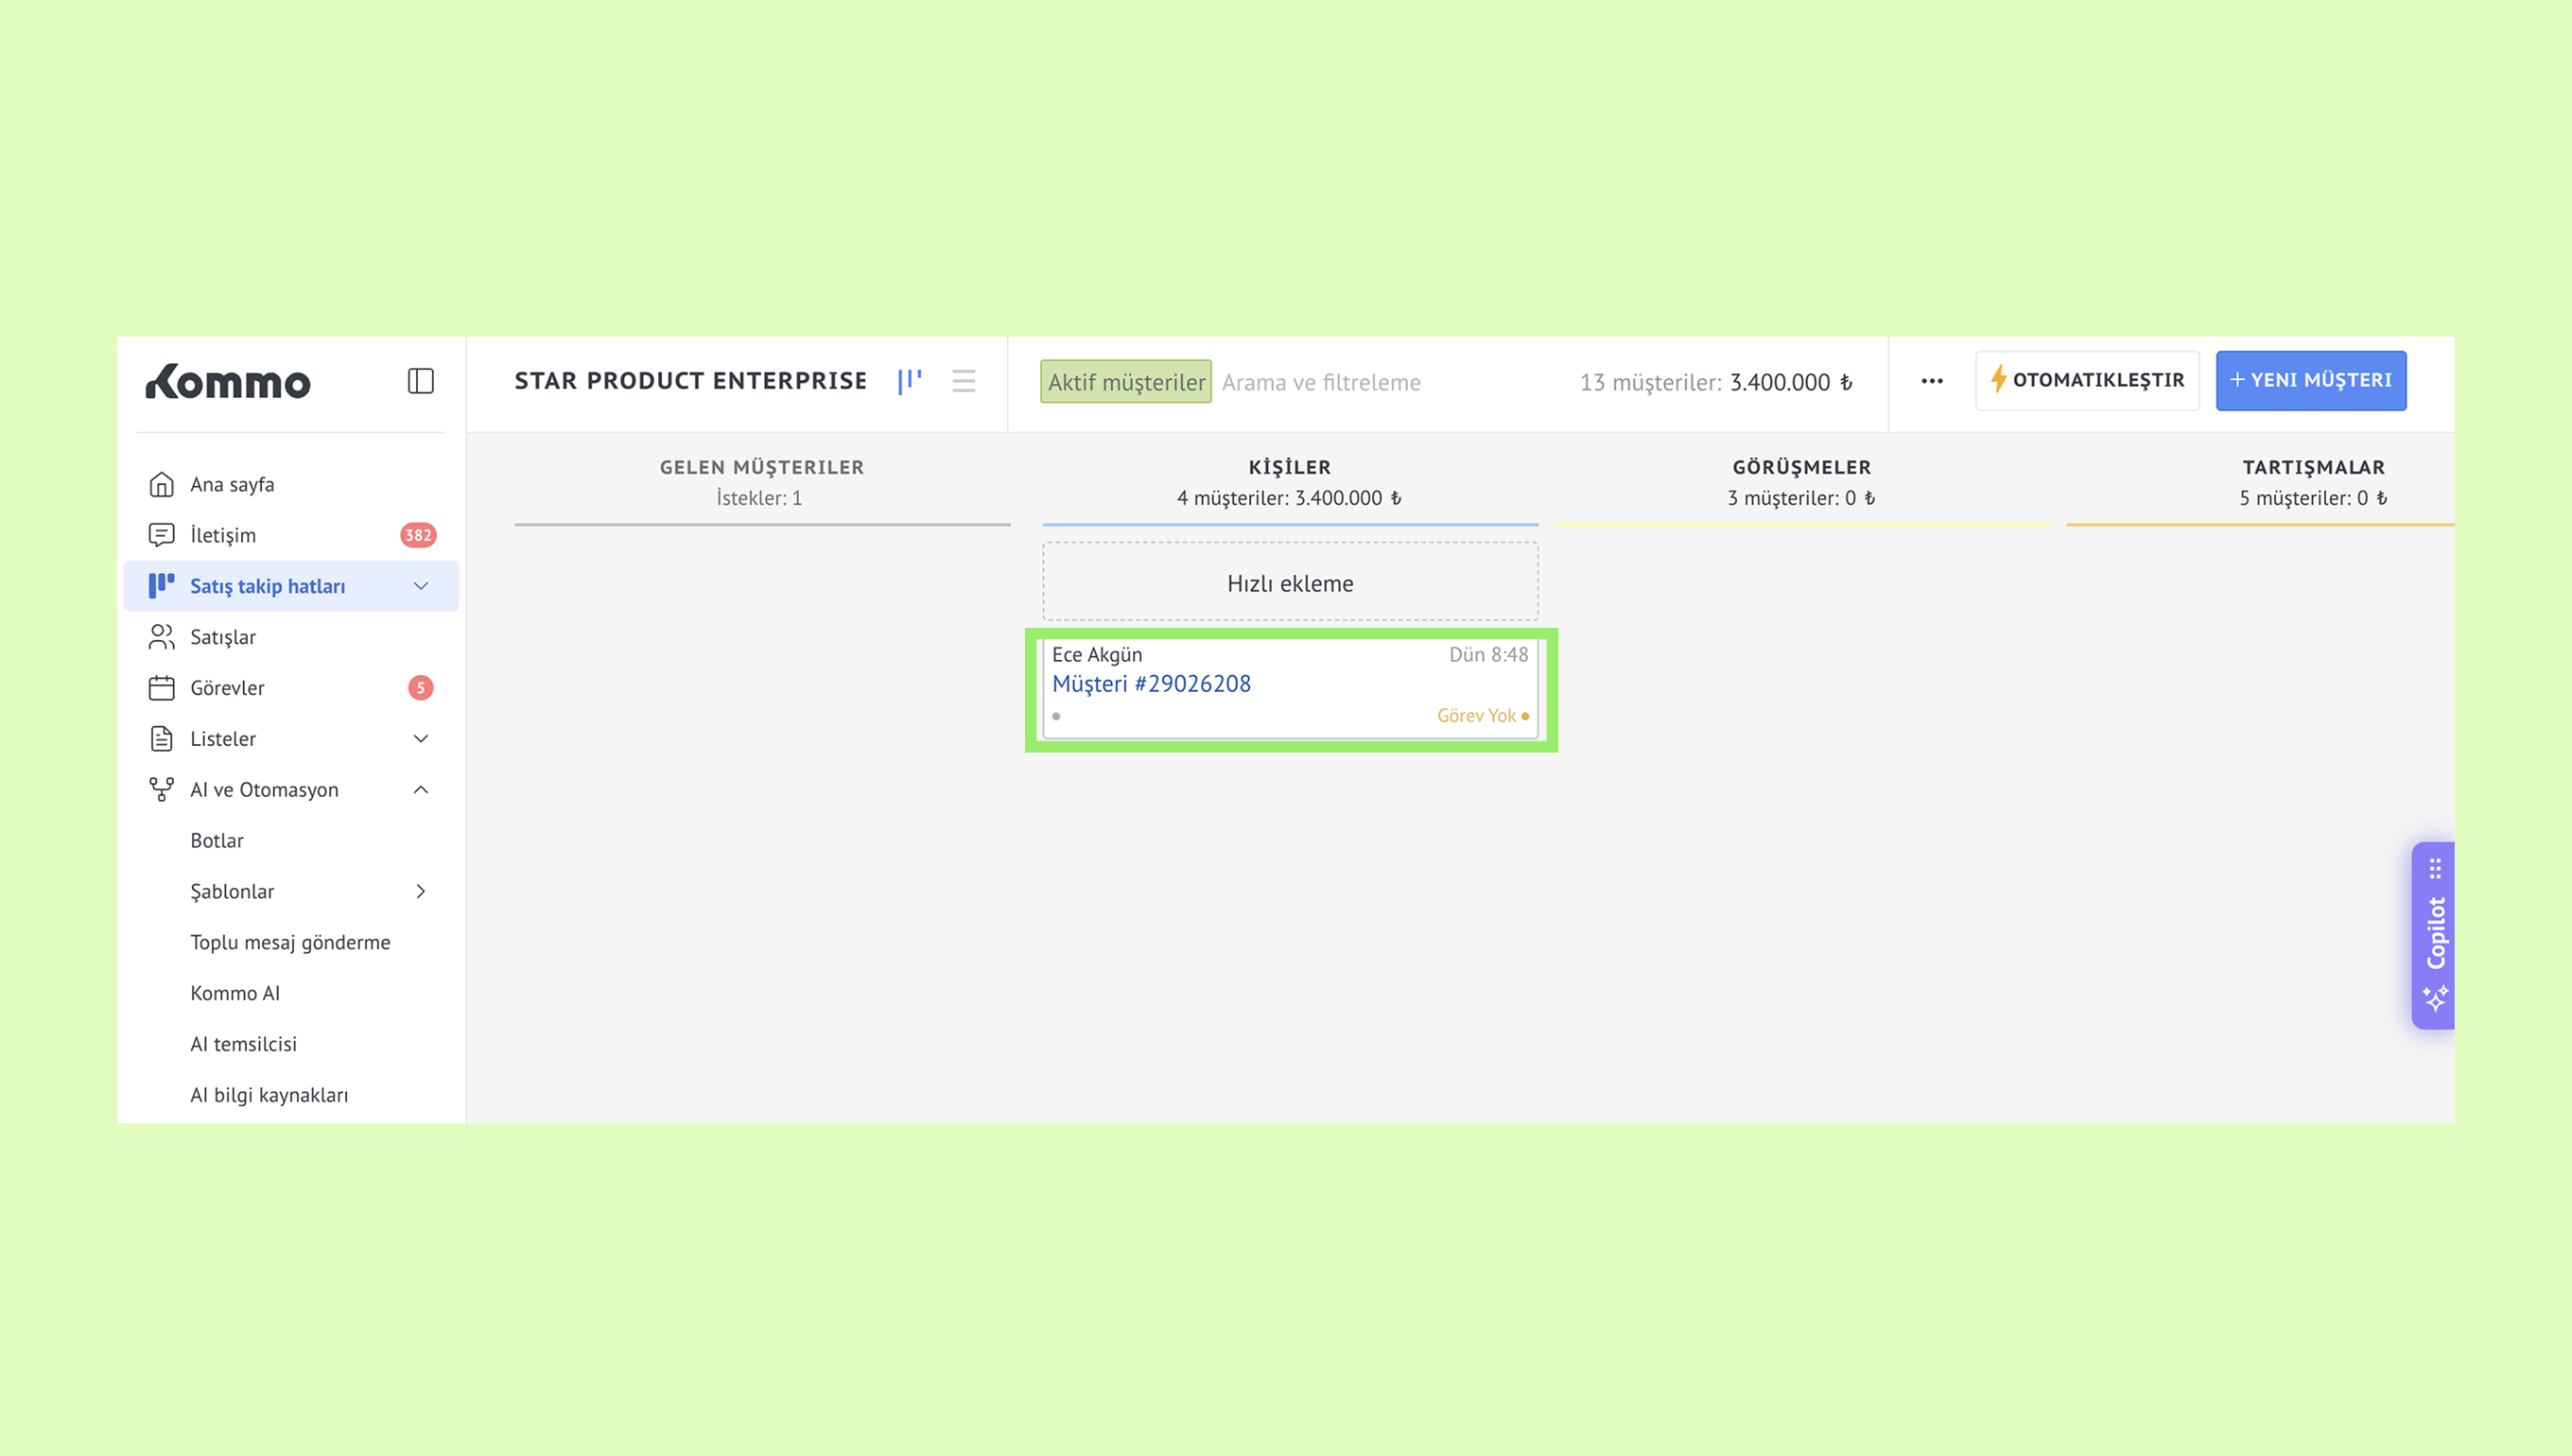
Task: Click the Arama ve filtreleme search field
Action: [x=1321, y=382]
